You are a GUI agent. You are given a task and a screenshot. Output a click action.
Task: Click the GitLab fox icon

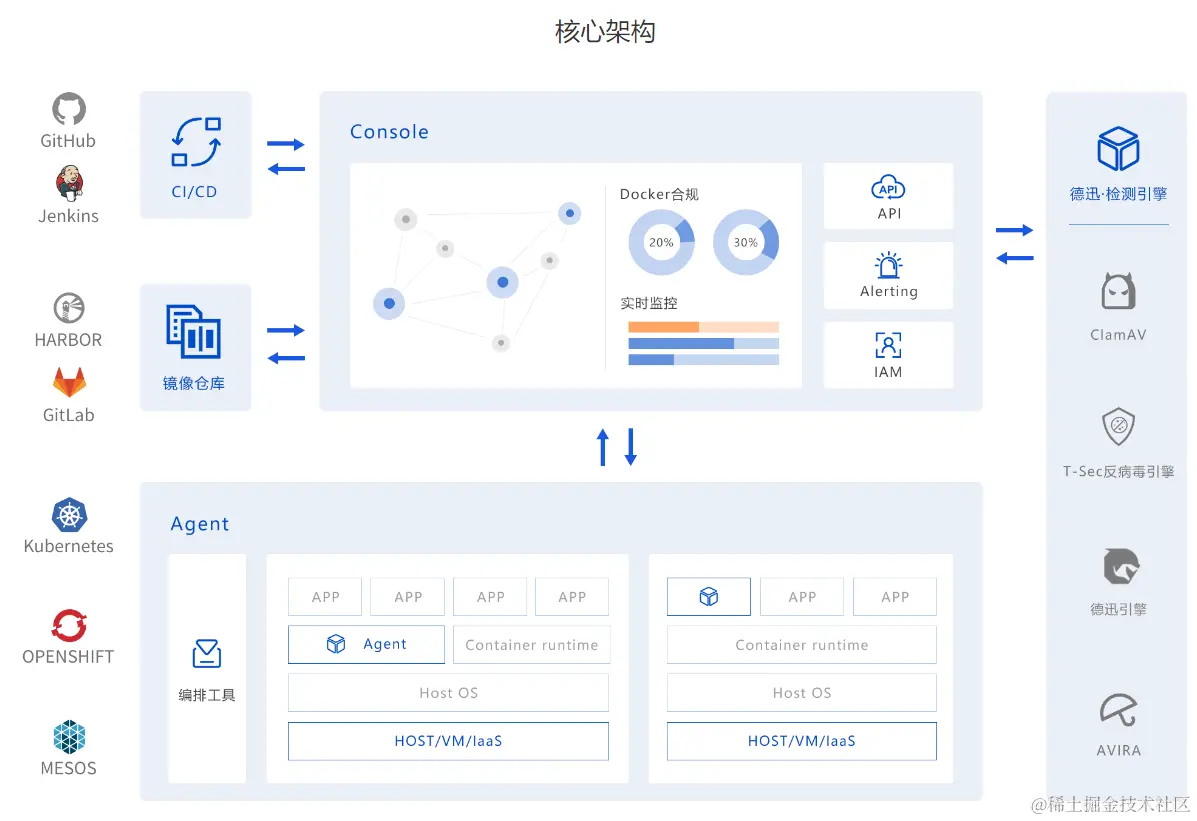(x=69, y=383)
